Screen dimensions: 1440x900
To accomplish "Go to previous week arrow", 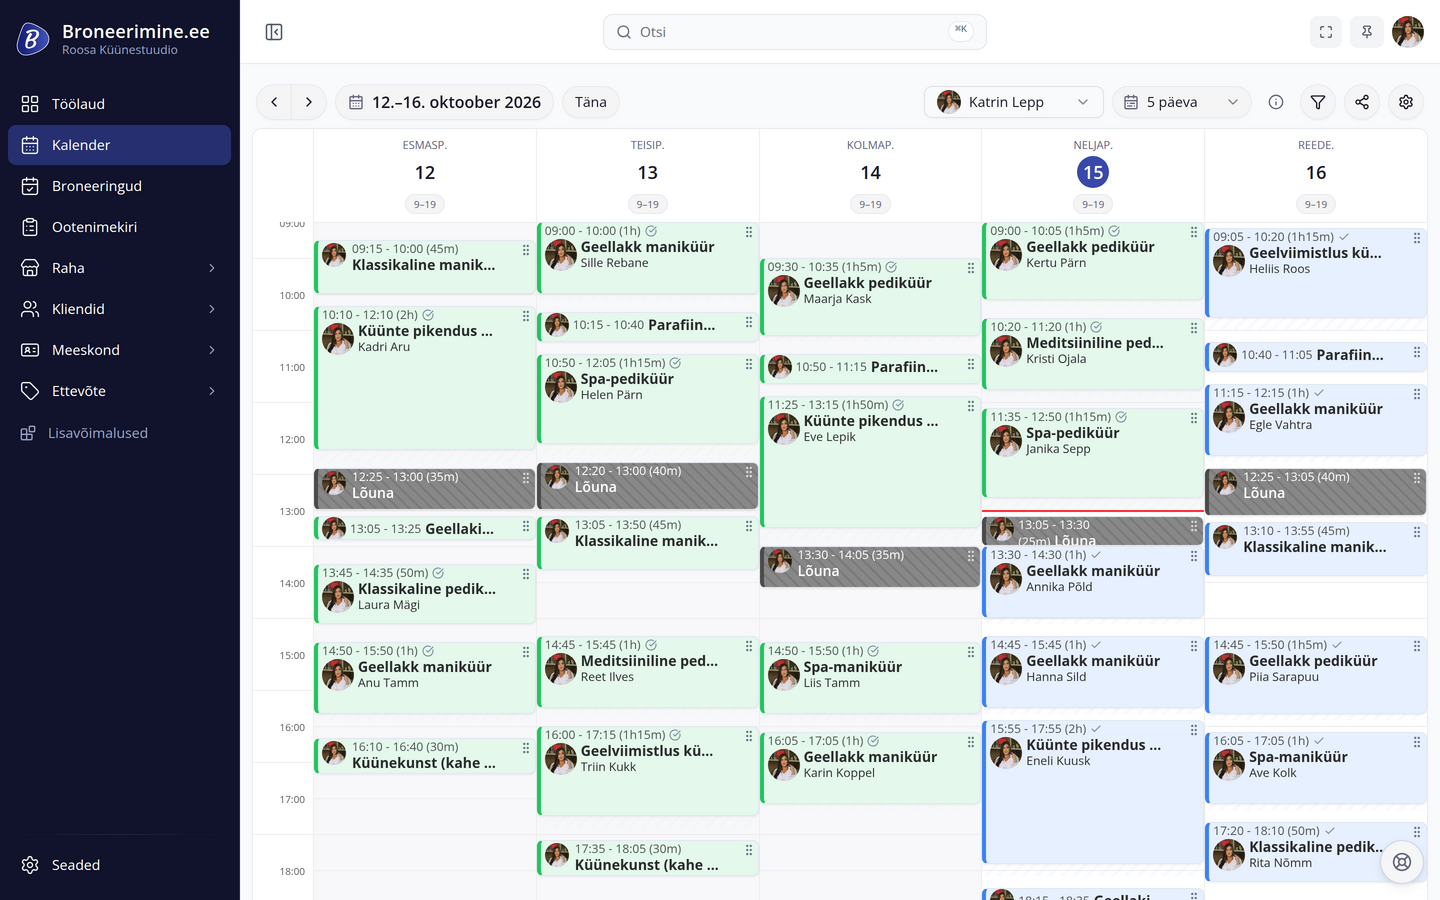I will click(x=274, y=102).
